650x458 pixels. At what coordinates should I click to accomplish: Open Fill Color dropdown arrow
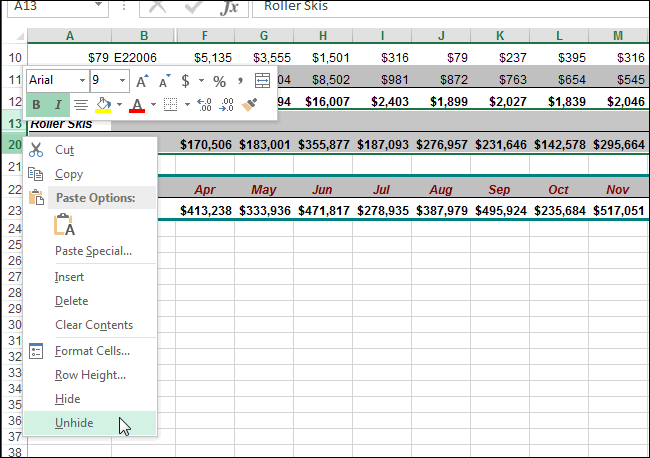click(x=119, y=104)
